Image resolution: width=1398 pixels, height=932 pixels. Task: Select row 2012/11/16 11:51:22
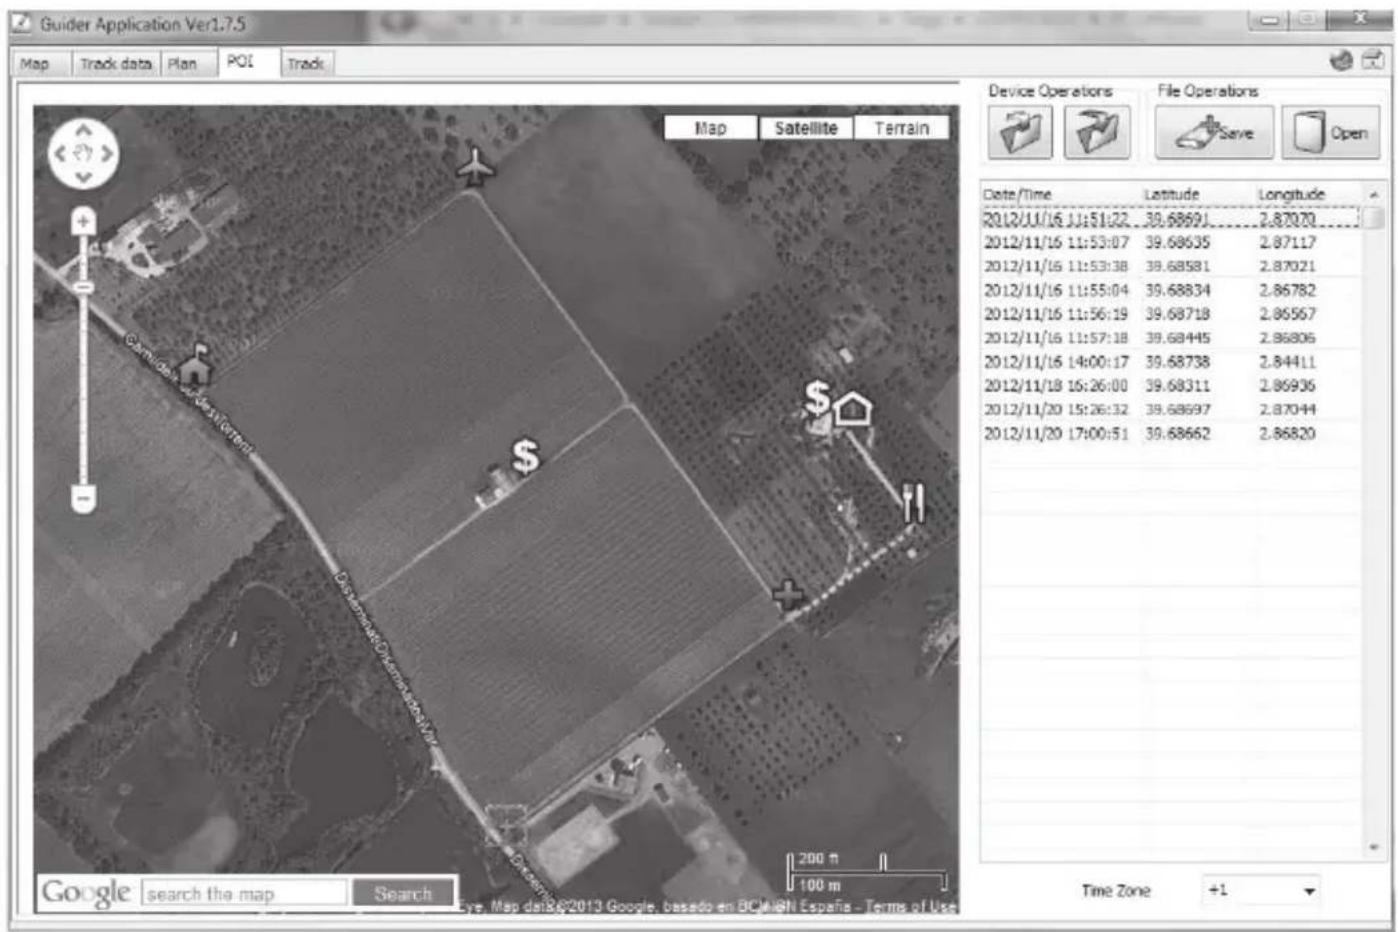(x=1171, y=218)
